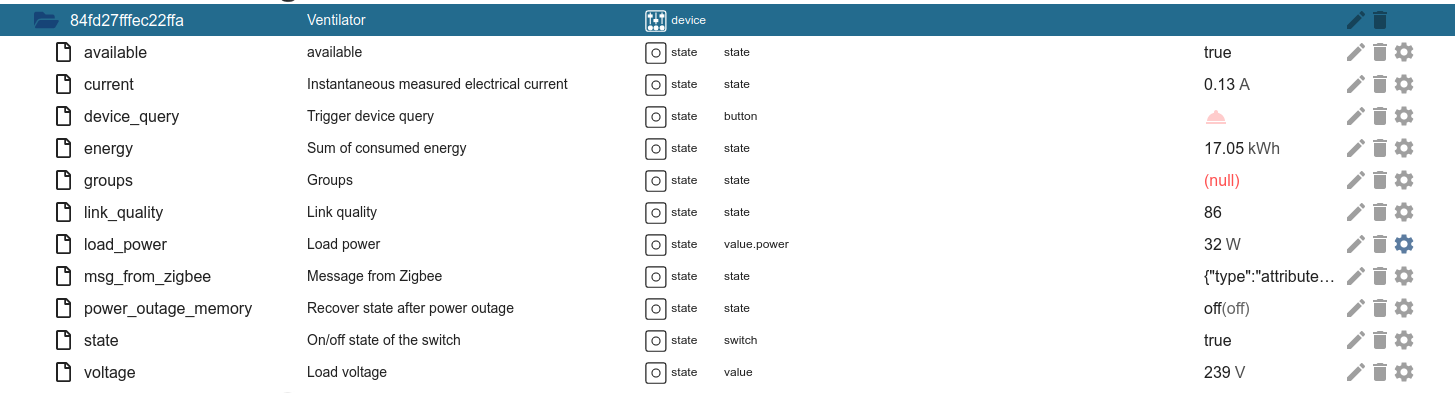
Task: Open the truncated Zigbee message JSON value
Action: point(1269,276)
